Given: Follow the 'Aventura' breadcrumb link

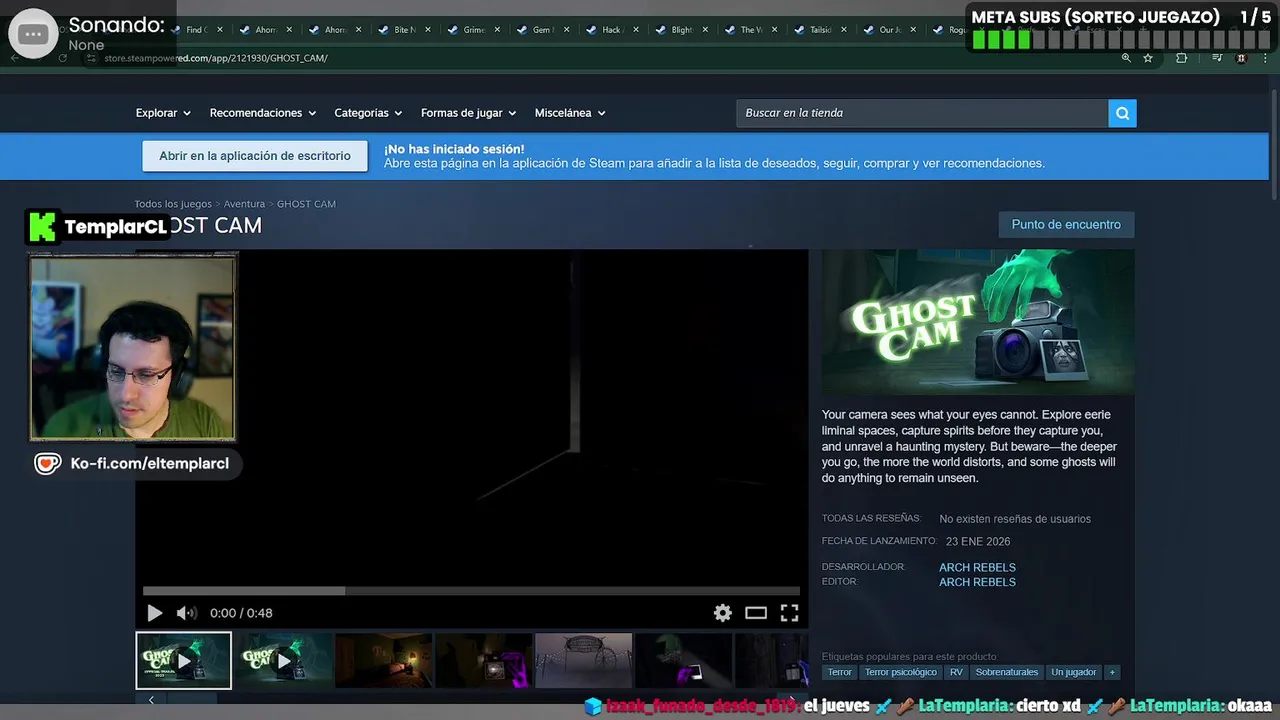Looking at the screenshot, I should (244, 204).
